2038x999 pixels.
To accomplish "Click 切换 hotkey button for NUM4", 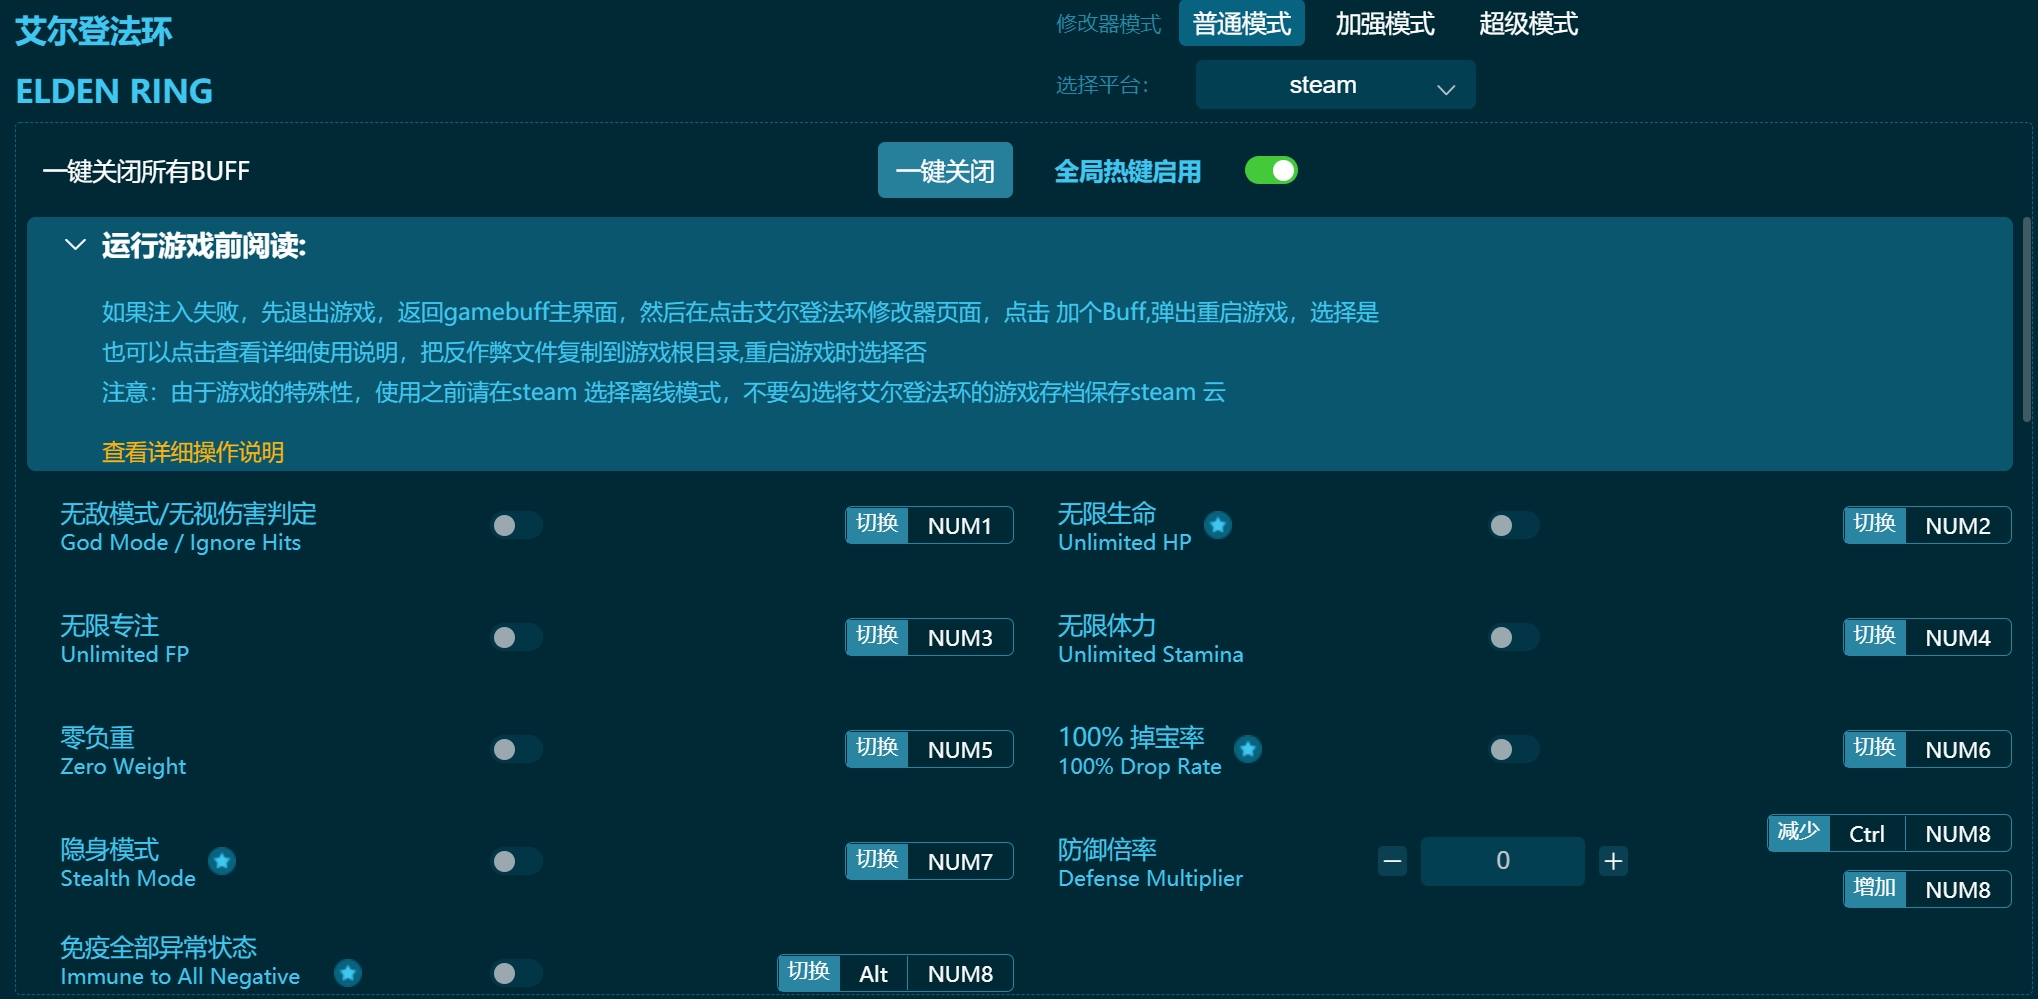I will tap(1874, 637).
